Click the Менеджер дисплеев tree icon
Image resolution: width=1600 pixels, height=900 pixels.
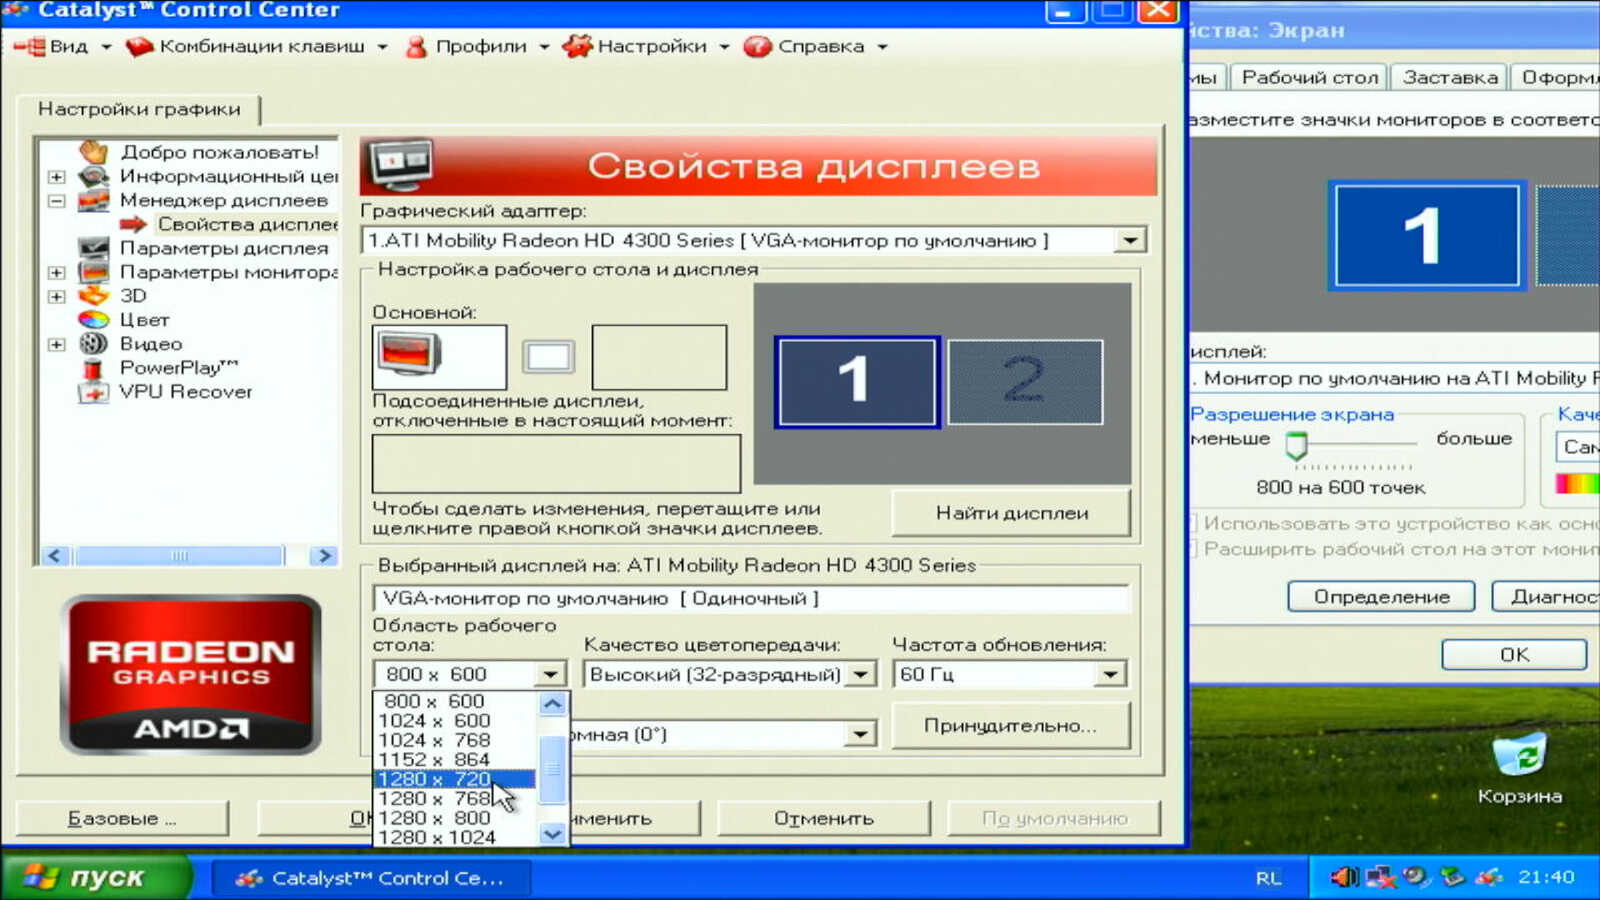(93, 200)
